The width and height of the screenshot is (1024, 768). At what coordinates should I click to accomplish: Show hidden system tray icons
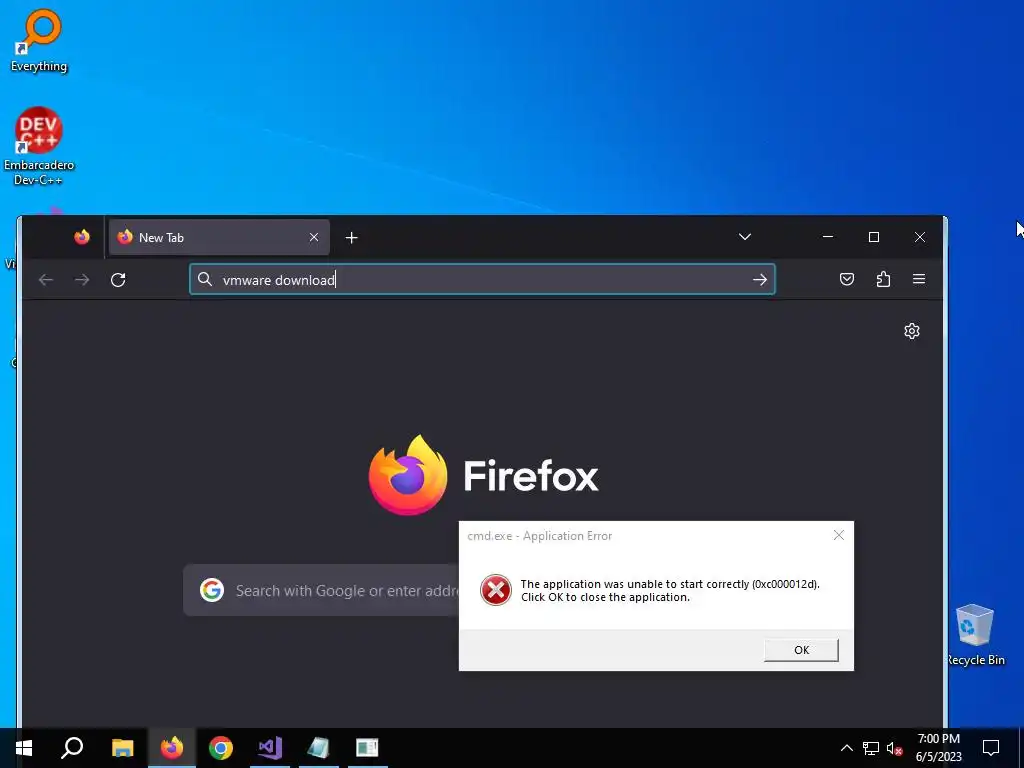846,748
